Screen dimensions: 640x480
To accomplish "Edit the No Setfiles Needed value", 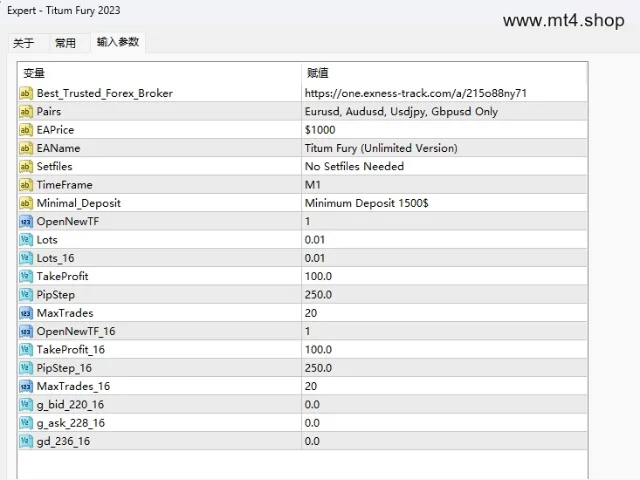I will point(444,166).
